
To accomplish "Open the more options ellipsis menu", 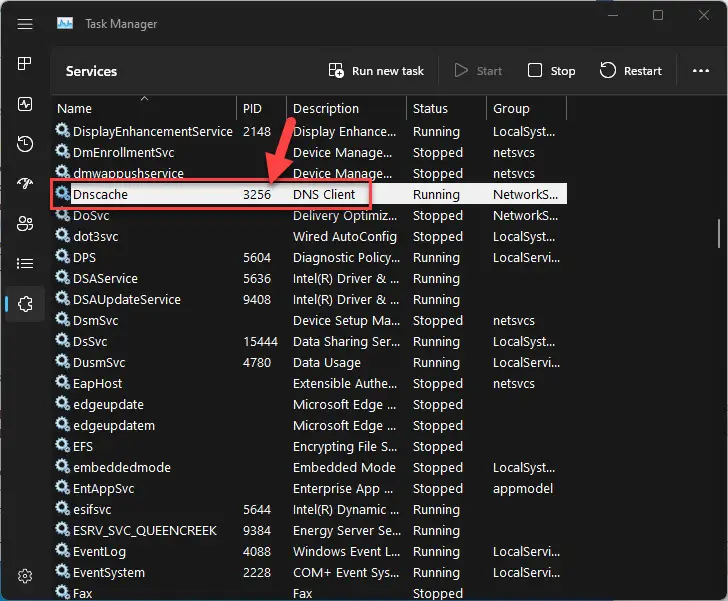I will coord(701,71).
